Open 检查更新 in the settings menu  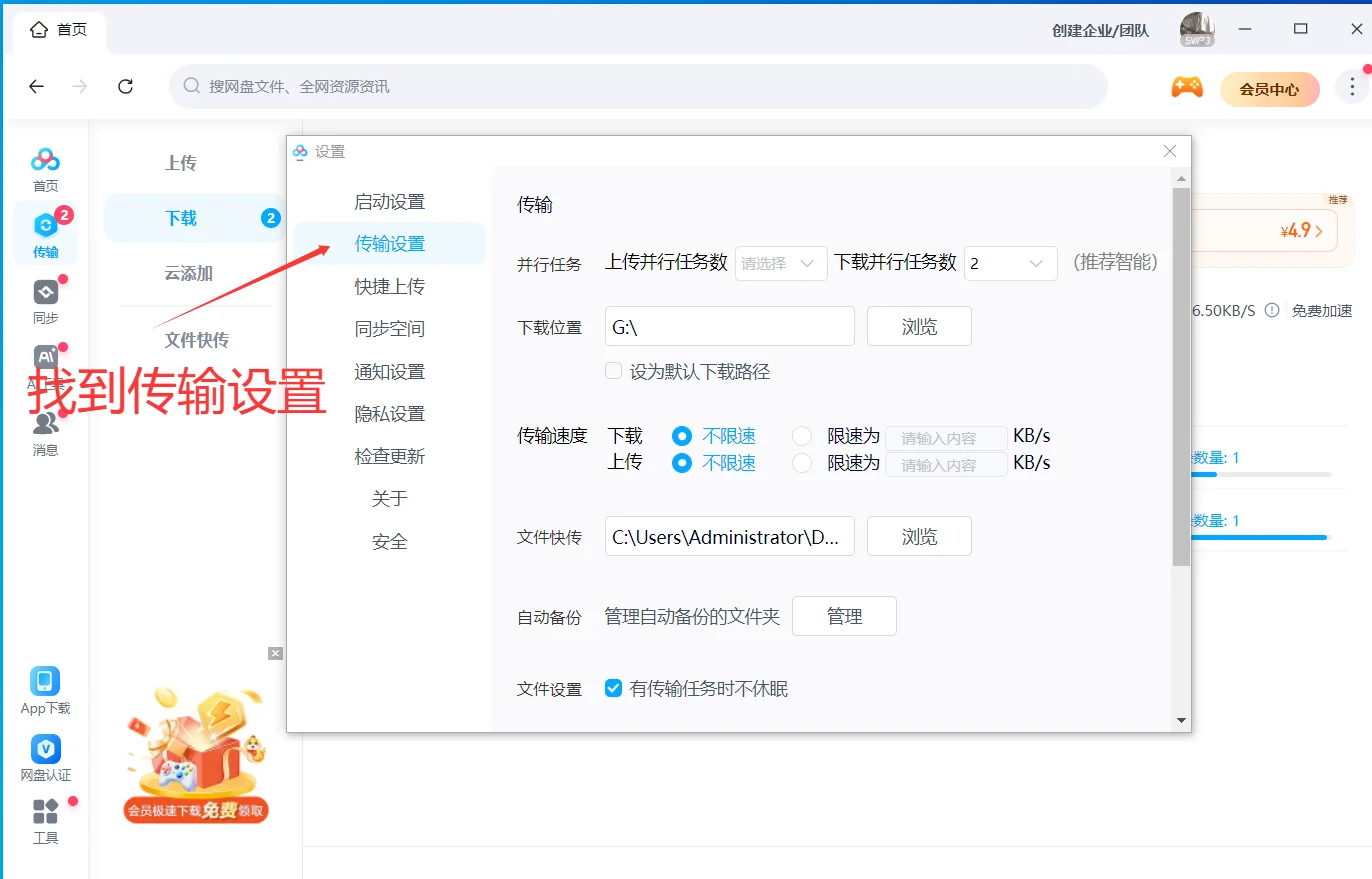click(x=391, y=456)
